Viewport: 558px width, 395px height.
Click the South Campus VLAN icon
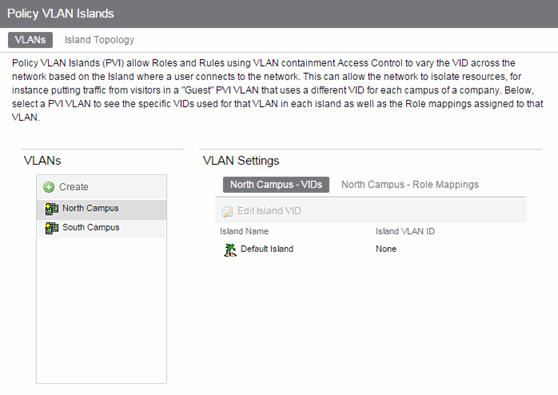pos(52,228)
